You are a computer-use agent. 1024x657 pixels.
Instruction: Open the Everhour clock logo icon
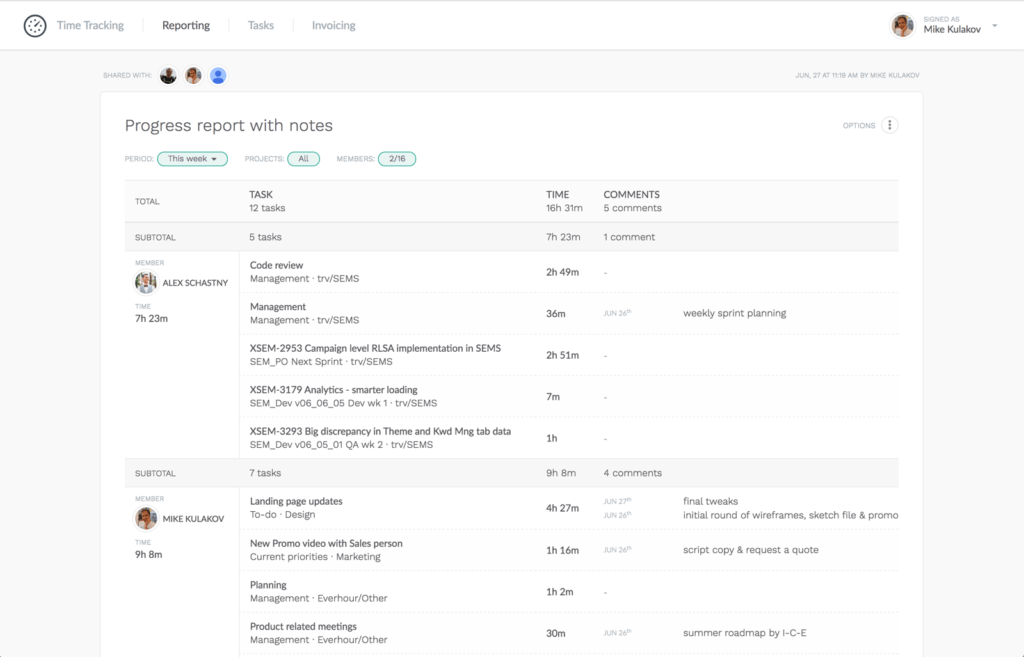coord(34,25)
